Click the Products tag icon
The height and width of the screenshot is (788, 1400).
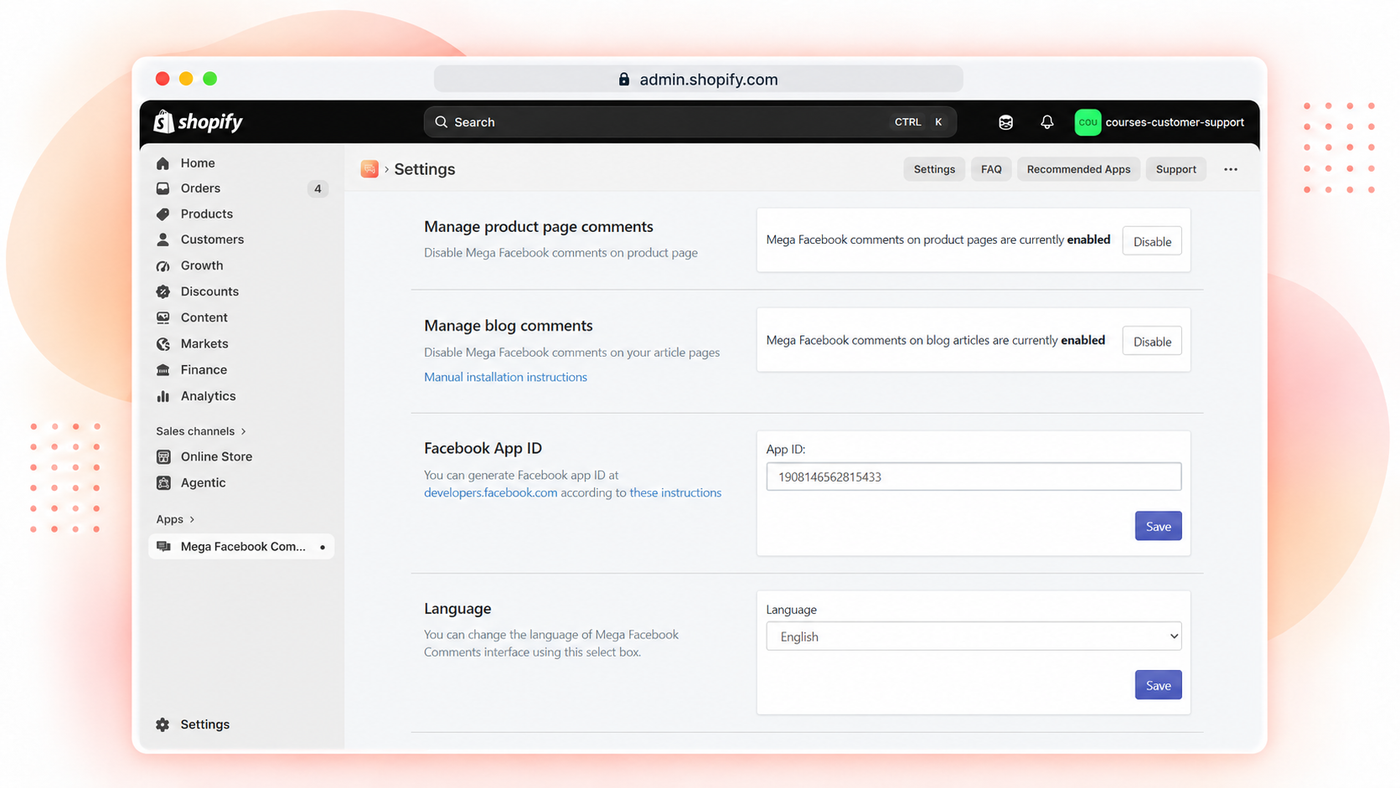(163, 214)
